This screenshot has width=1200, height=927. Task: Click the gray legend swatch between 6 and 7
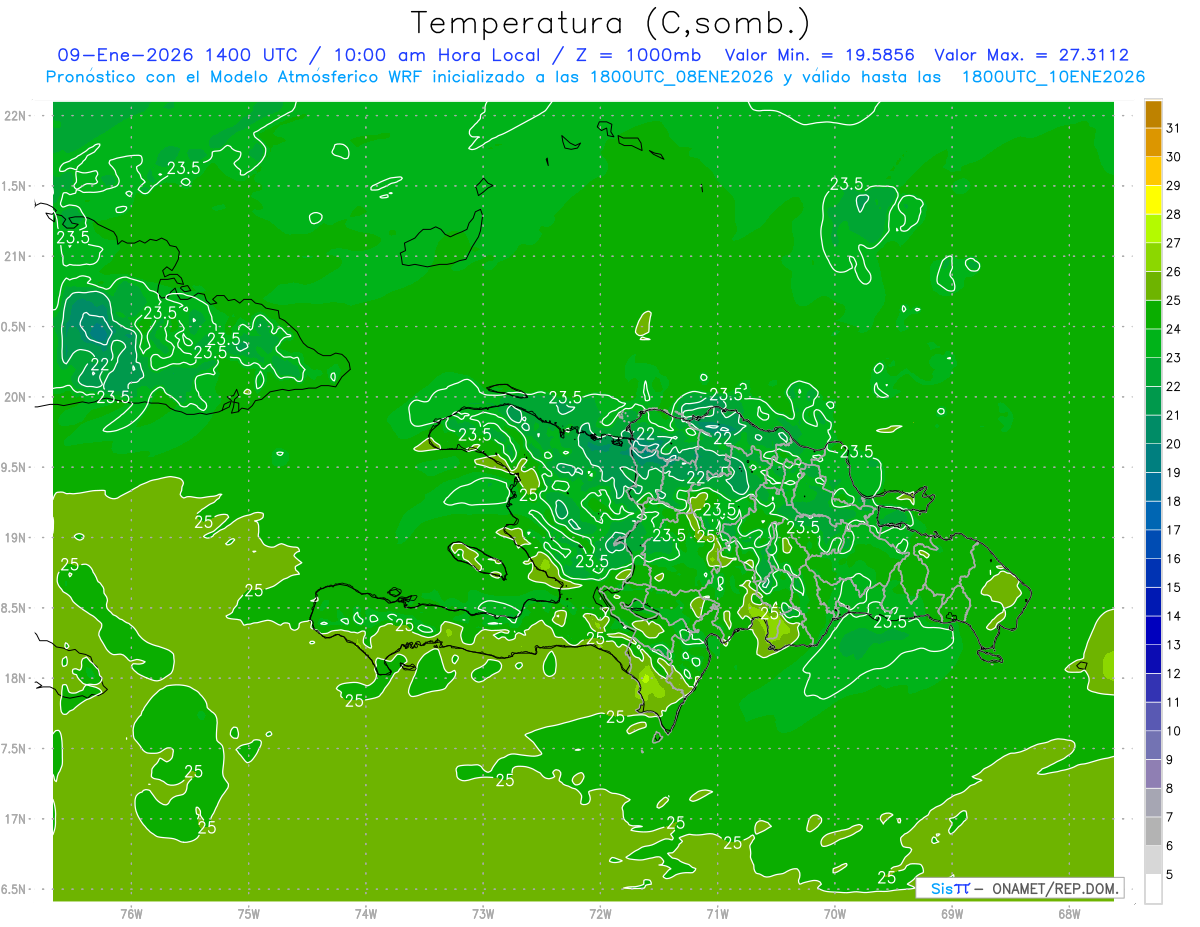coord(1153,832)
